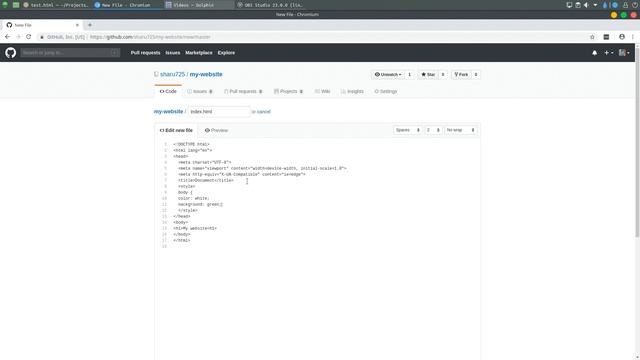The height and width of the screenshot is (360, 640).
Task: Click the volume speaker tray icon
Action: coord(586,5)
